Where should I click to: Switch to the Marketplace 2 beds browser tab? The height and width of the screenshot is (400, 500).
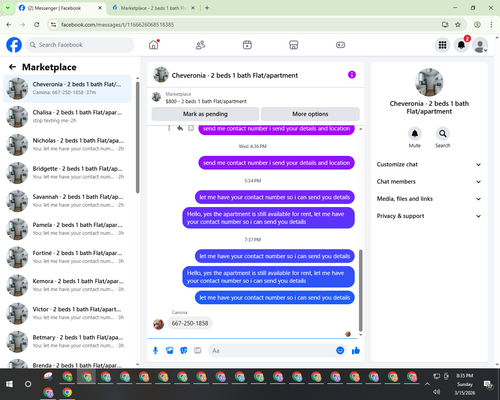pos(153,8)
